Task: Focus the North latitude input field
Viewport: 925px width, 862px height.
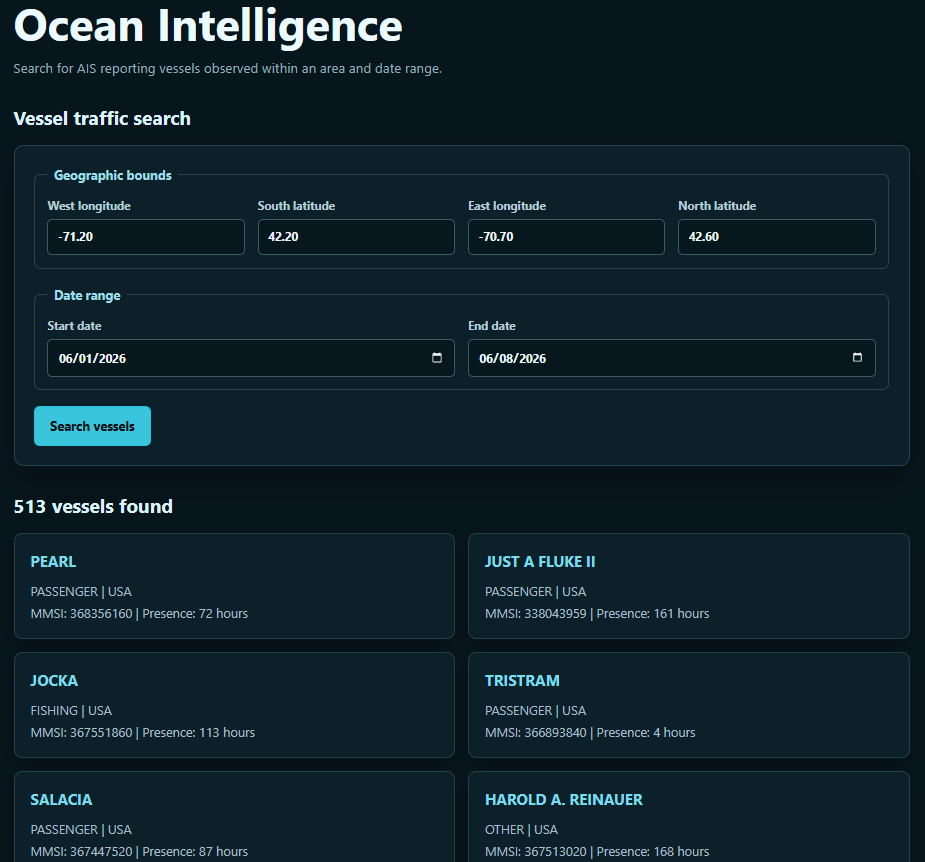Action: coord(777,237)
